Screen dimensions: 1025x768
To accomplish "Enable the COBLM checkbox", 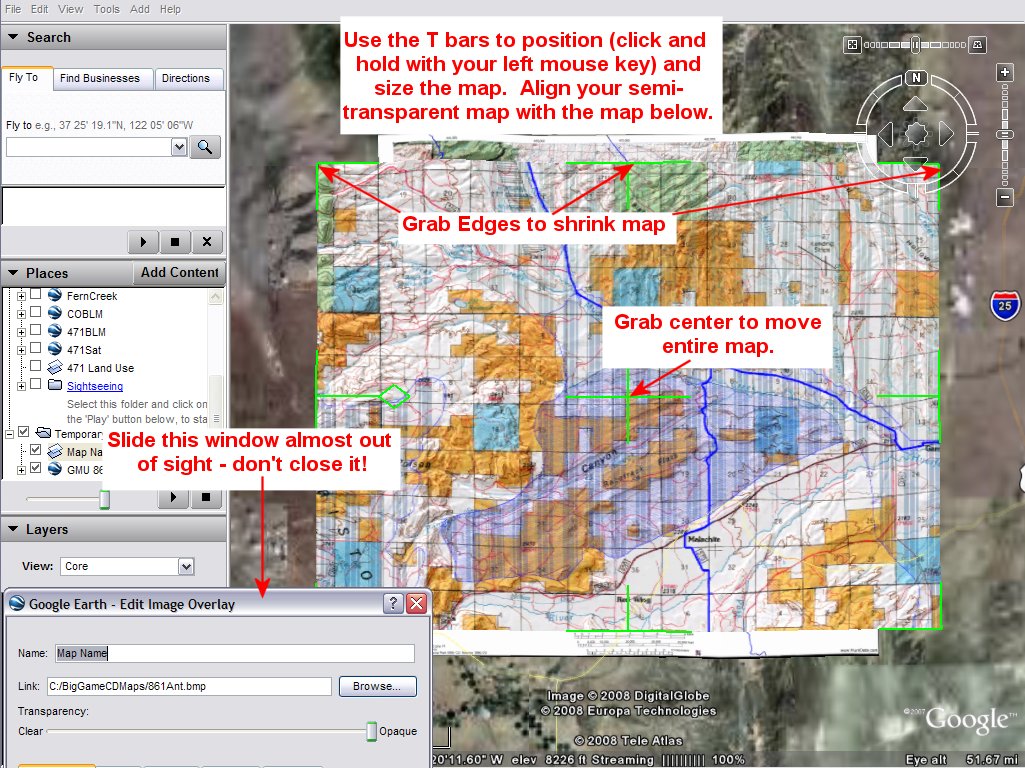I will tap(36, 312).
